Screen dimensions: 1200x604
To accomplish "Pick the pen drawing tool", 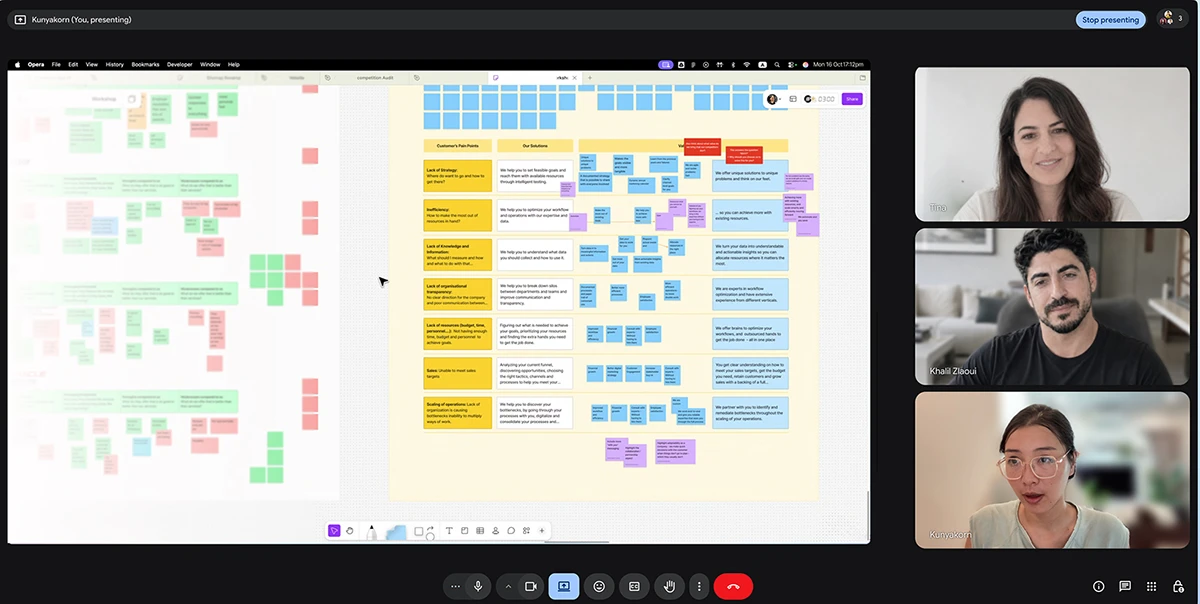I will coord(372,532).
